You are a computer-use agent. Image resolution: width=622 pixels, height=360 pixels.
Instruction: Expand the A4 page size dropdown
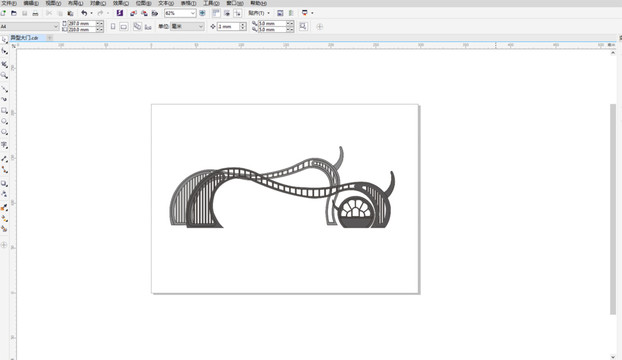[29, 27]
